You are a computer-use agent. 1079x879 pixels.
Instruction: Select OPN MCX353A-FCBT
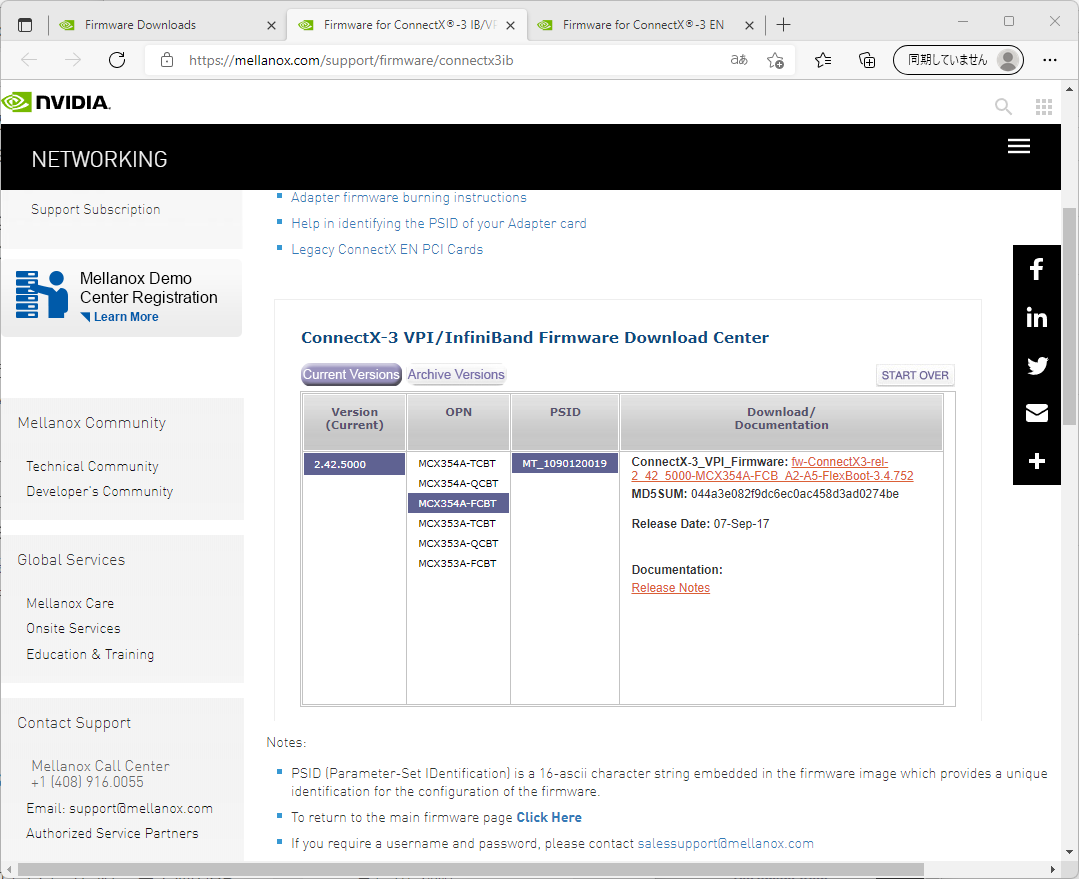pyautogui.click(x=457, y=563)
